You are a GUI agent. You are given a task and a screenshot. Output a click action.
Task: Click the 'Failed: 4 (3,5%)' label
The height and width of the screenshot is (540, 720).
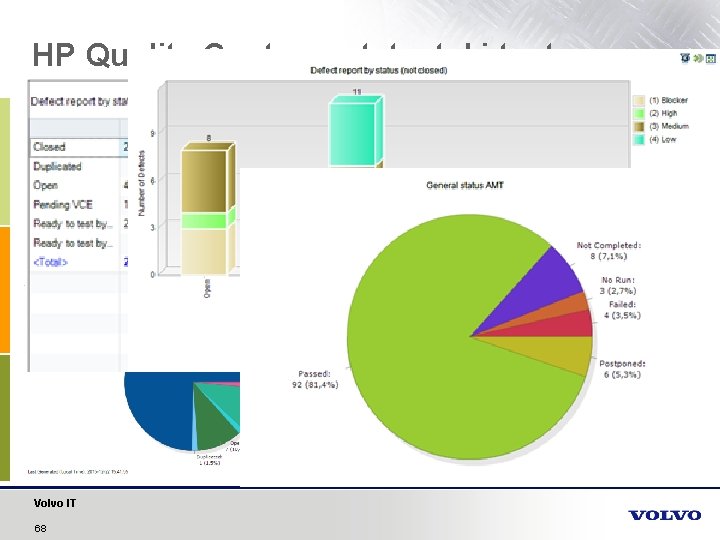click(x=622, y=309)
